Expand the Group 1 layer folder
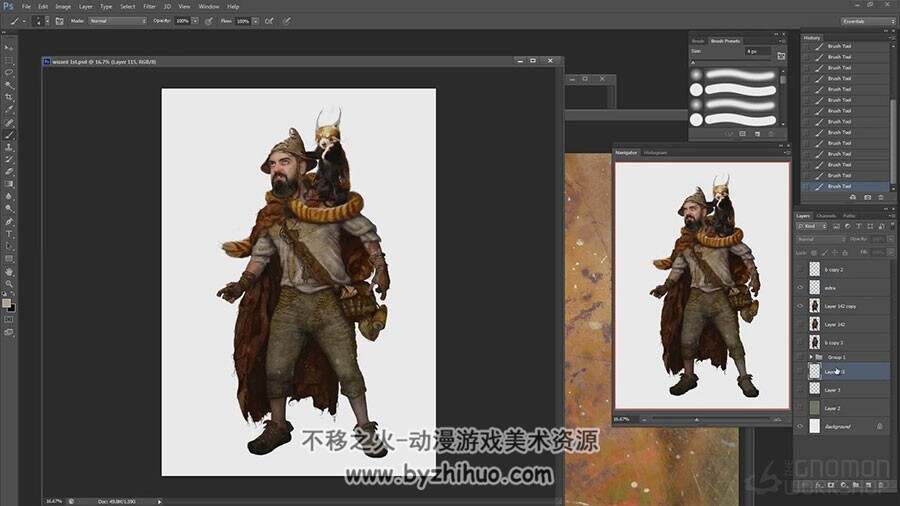The height and width of the screenshot is (506, 900). tap(811, 357)
